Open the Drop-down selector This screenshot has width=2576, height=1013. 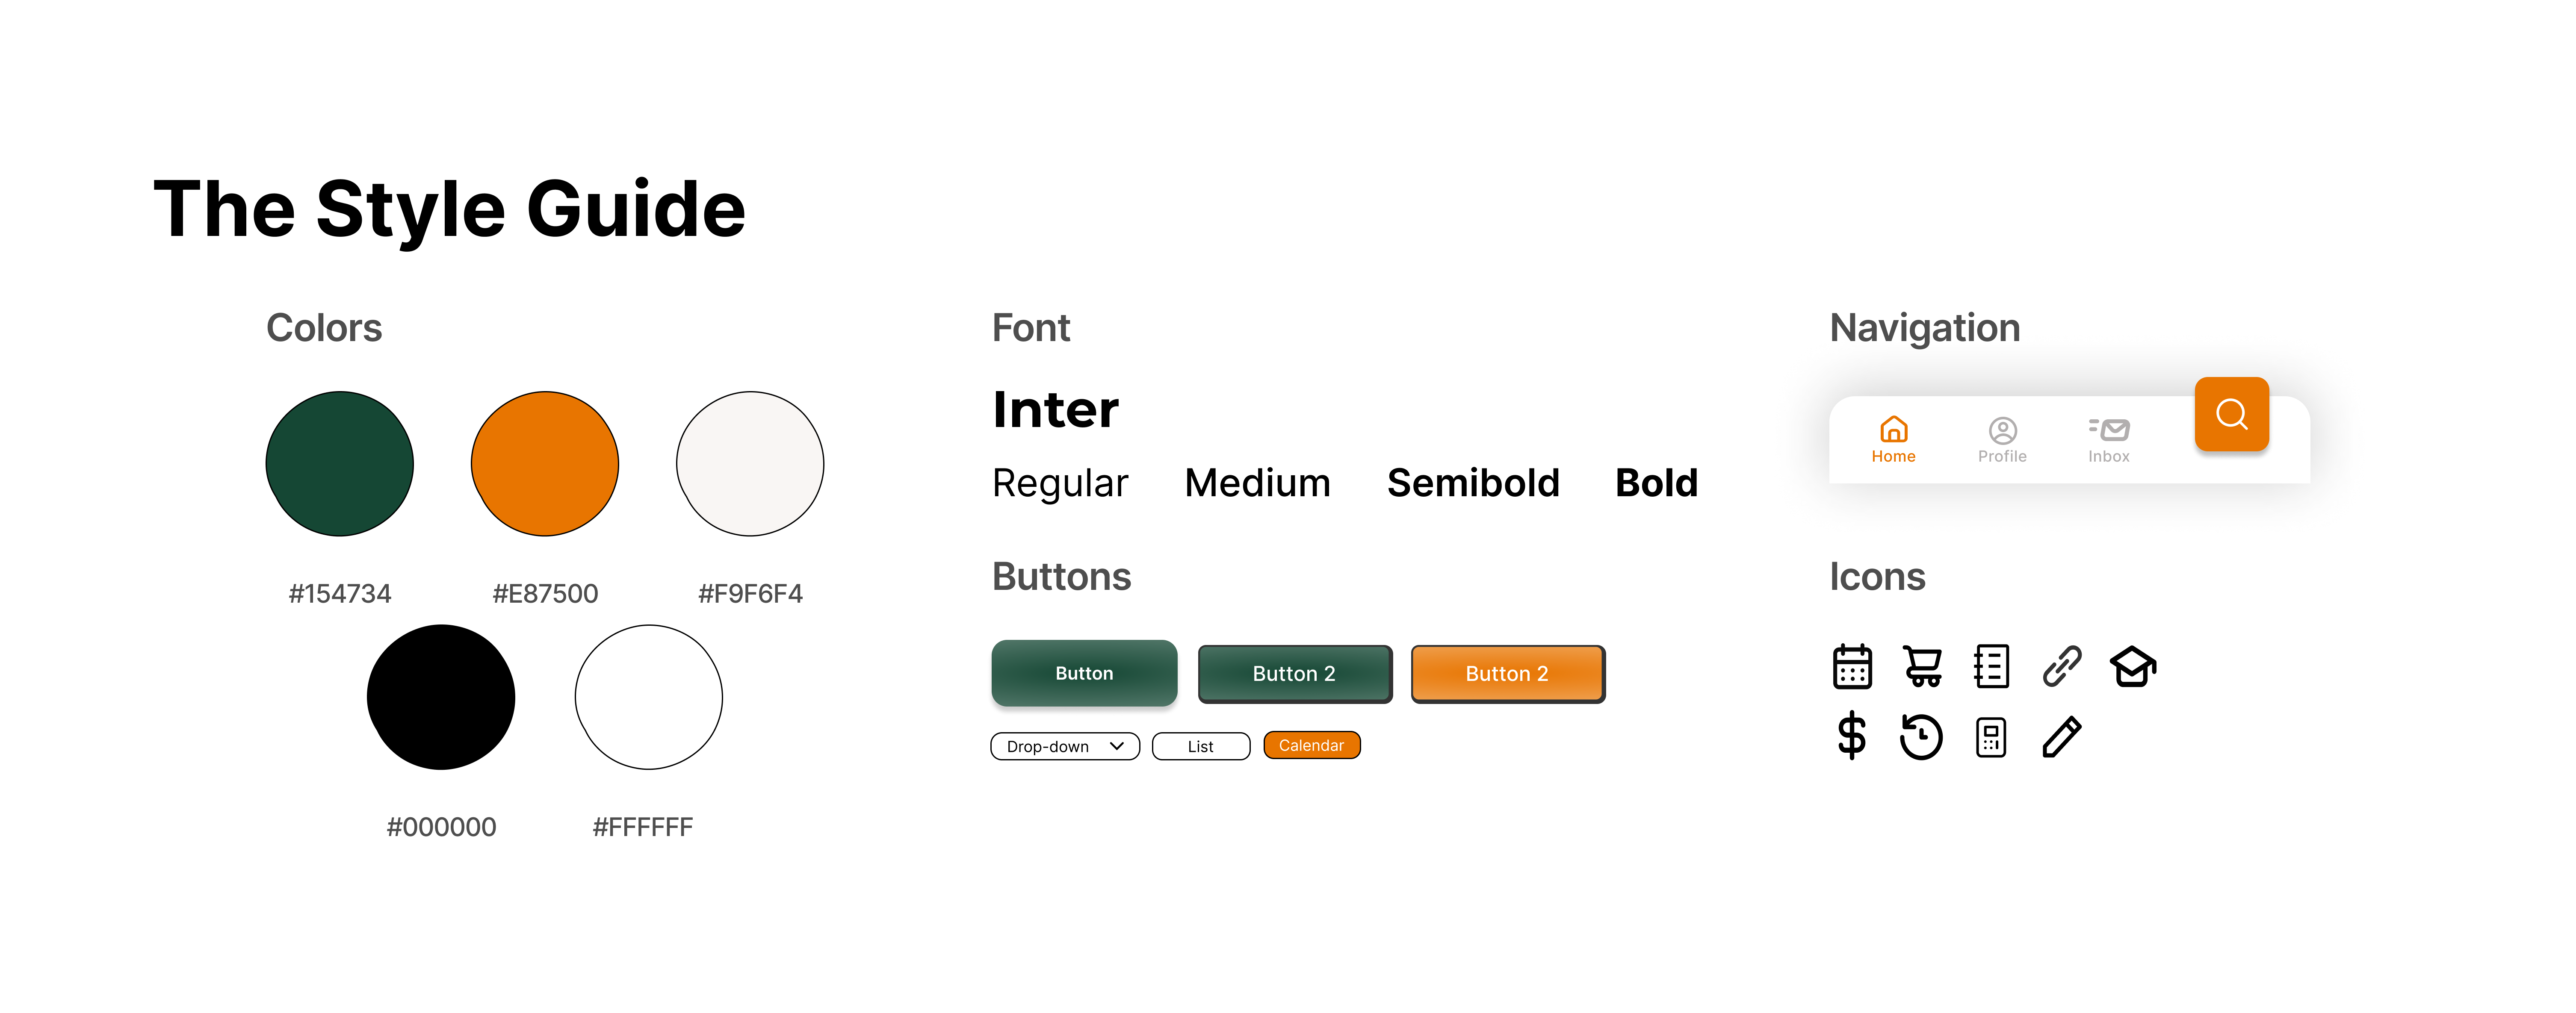tap(1064, 746)
